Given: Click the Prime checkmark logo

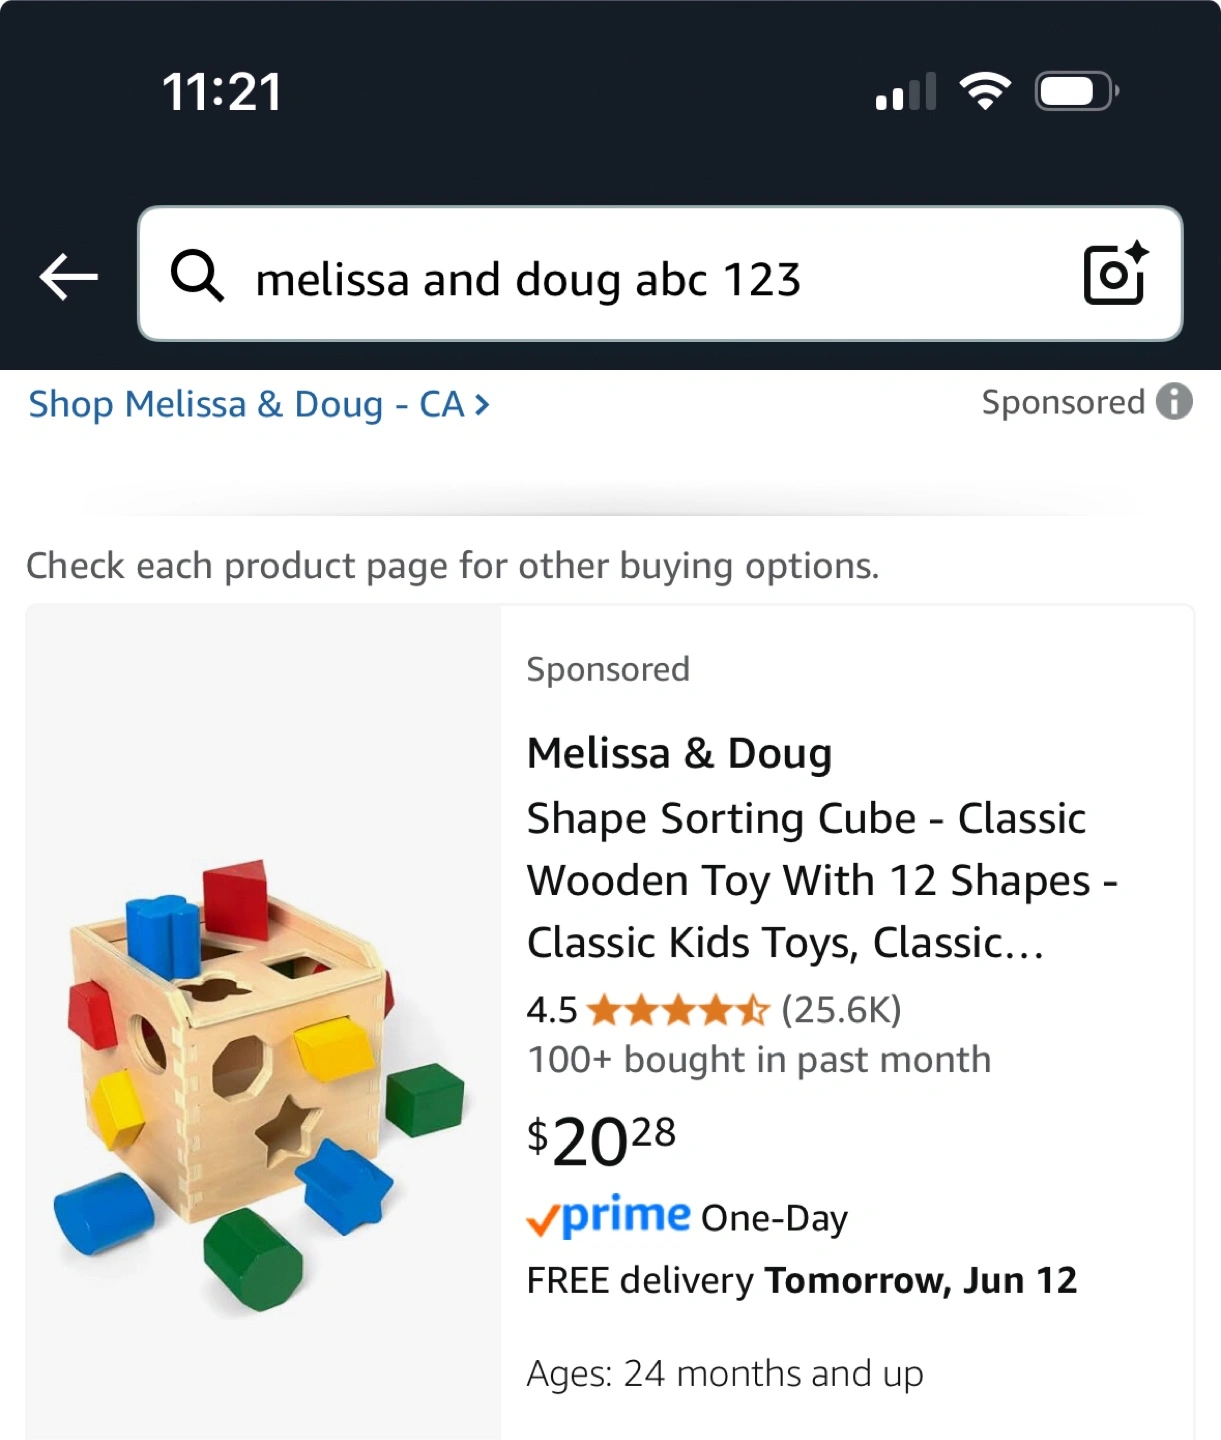Looking at the screenshot, I should point(608,1217).
